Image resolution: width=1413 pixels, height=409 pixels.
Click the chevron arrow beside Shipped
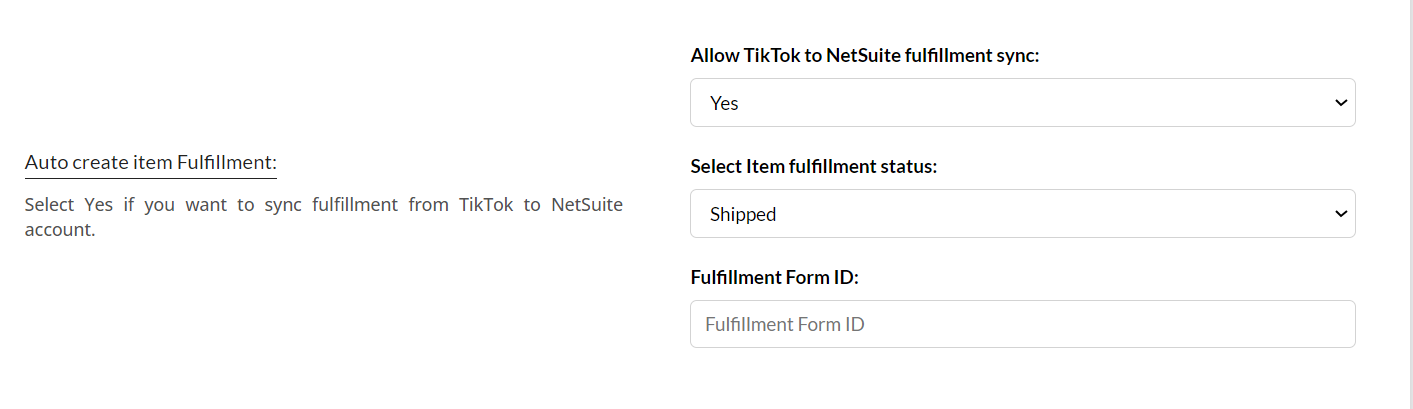pos(1341,214)
